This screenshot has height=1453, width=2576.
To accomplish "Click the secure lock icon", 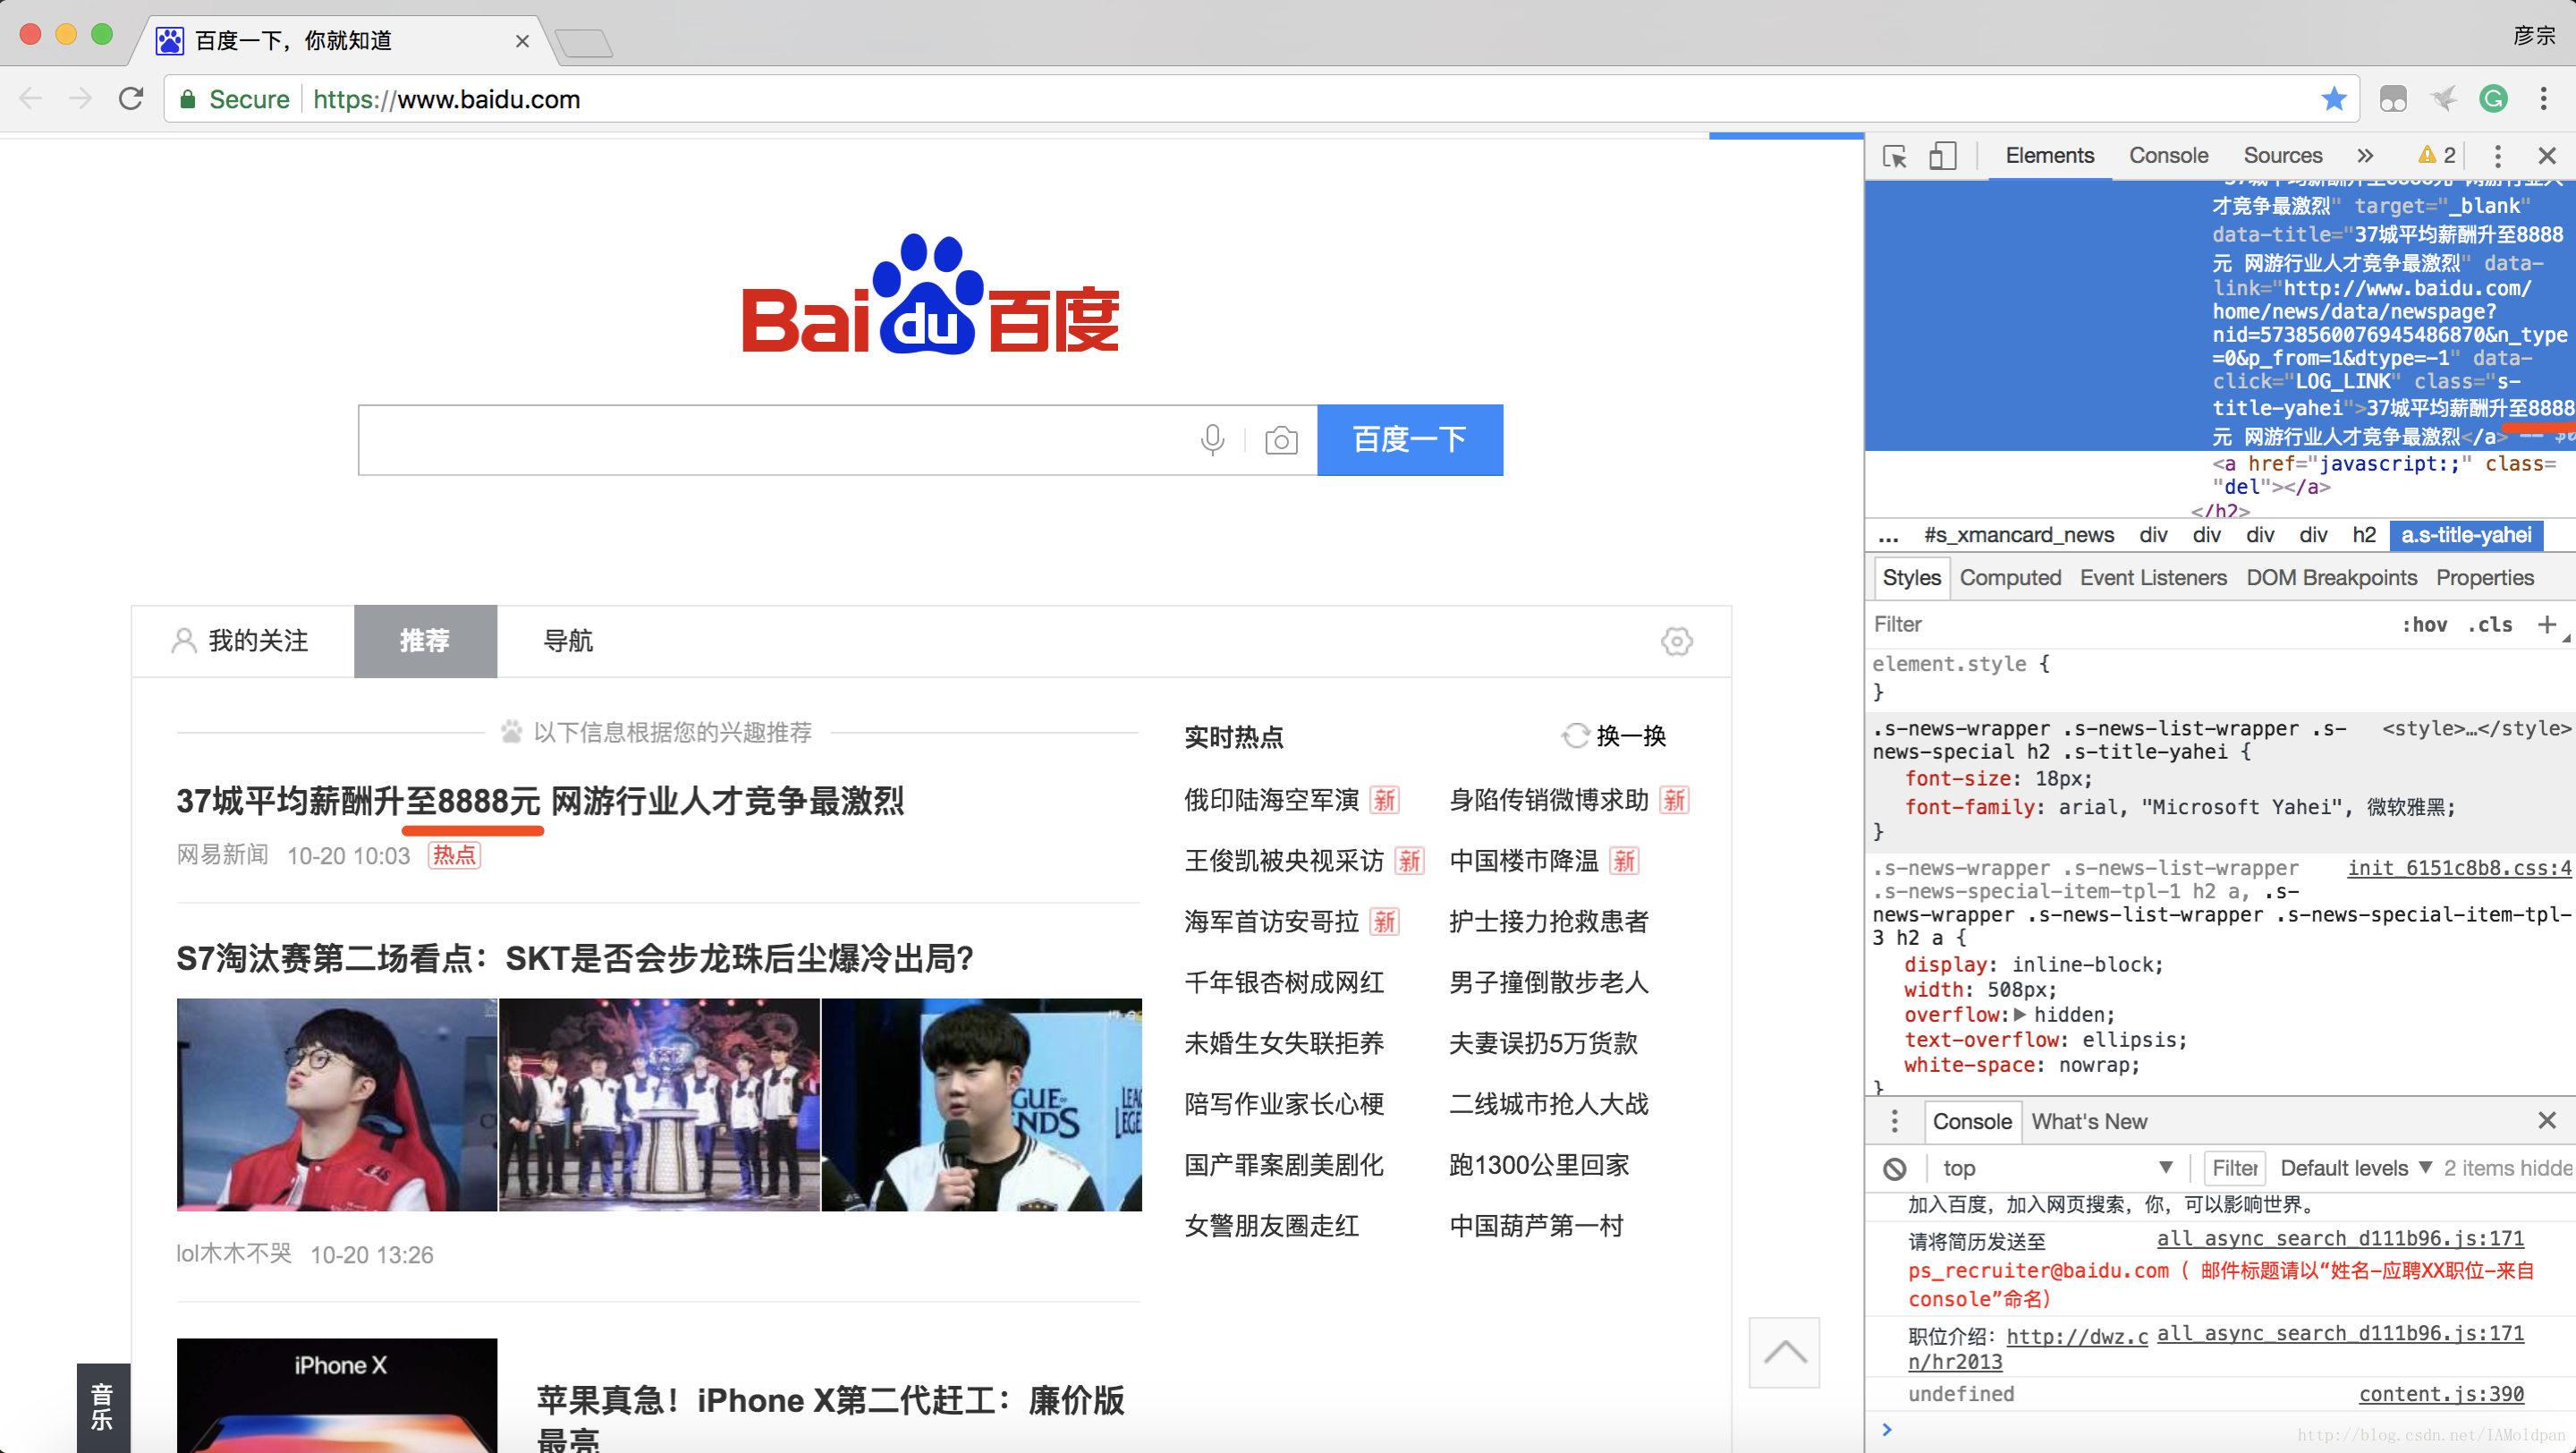I will click(187, 99).
